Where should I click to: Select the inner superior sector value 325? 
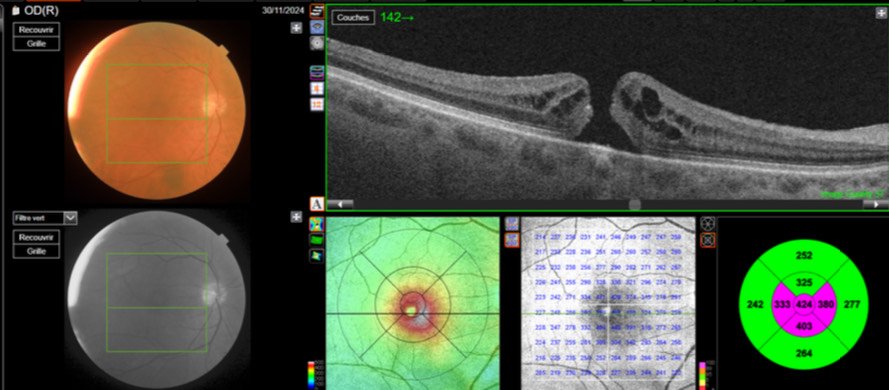804,282
